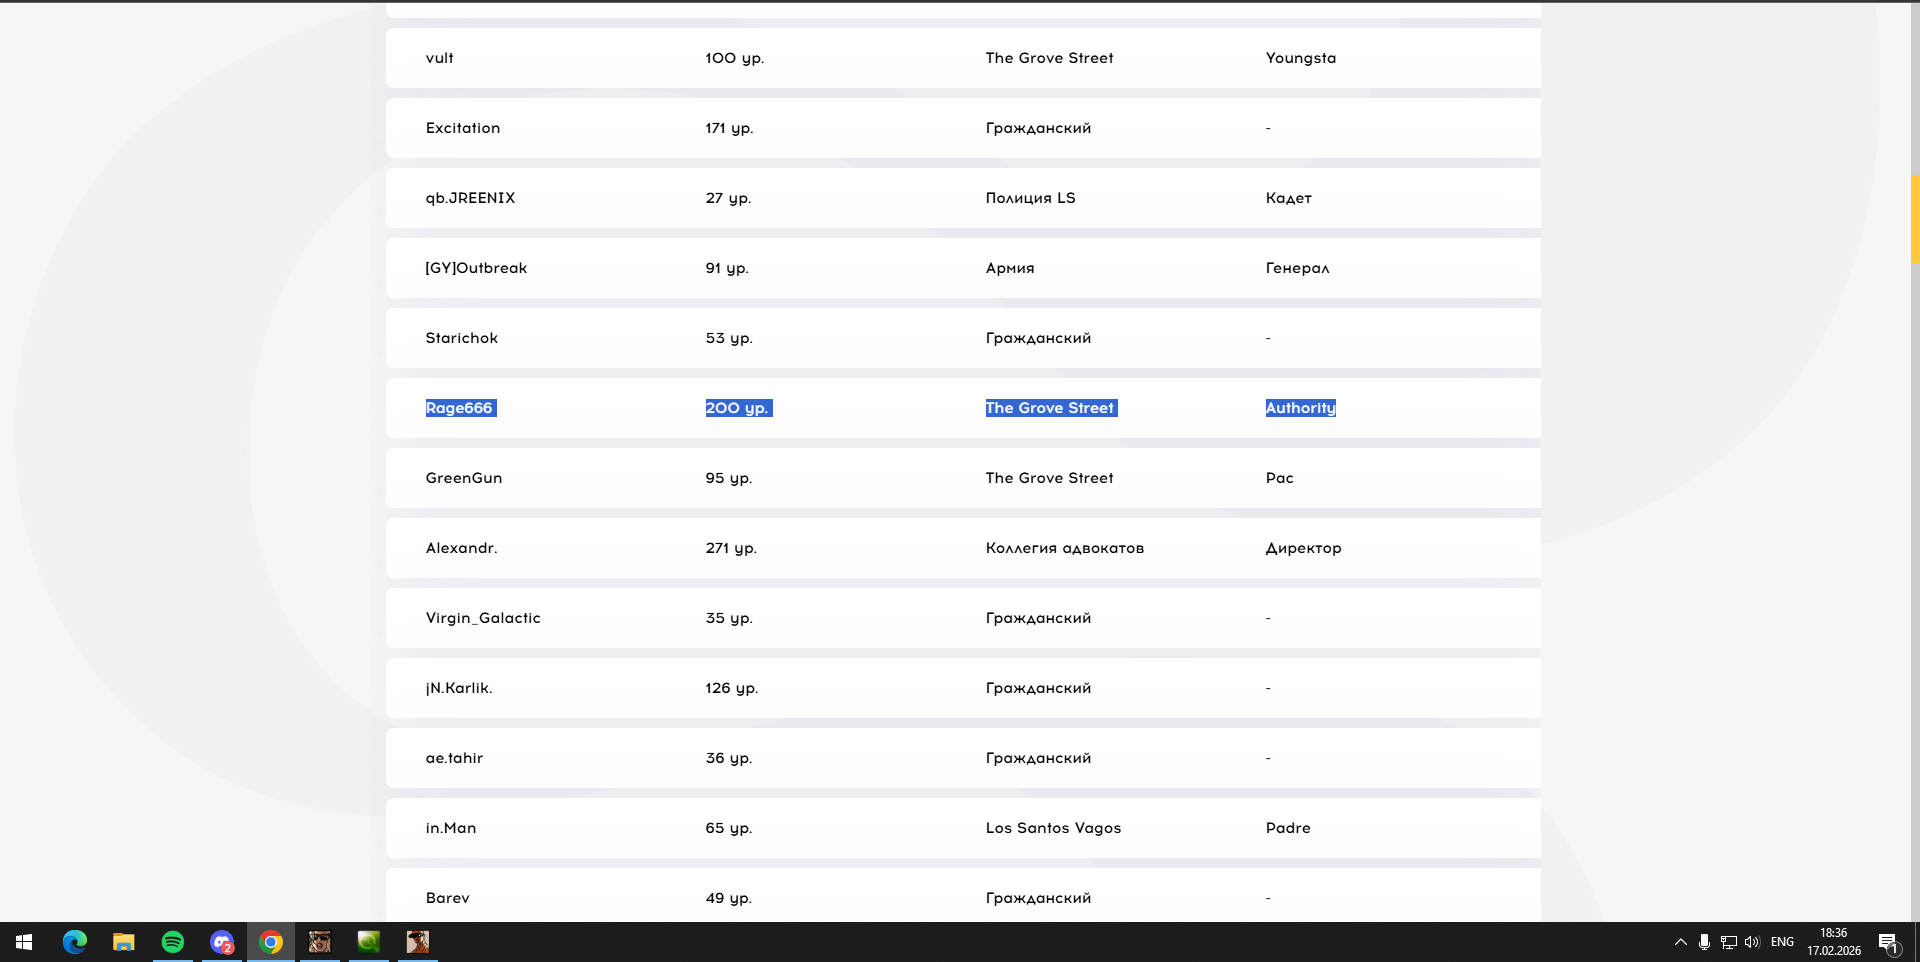
Task: Click the 271 ур. level cell
Action: pyautogui.click(x=731, y=548)
